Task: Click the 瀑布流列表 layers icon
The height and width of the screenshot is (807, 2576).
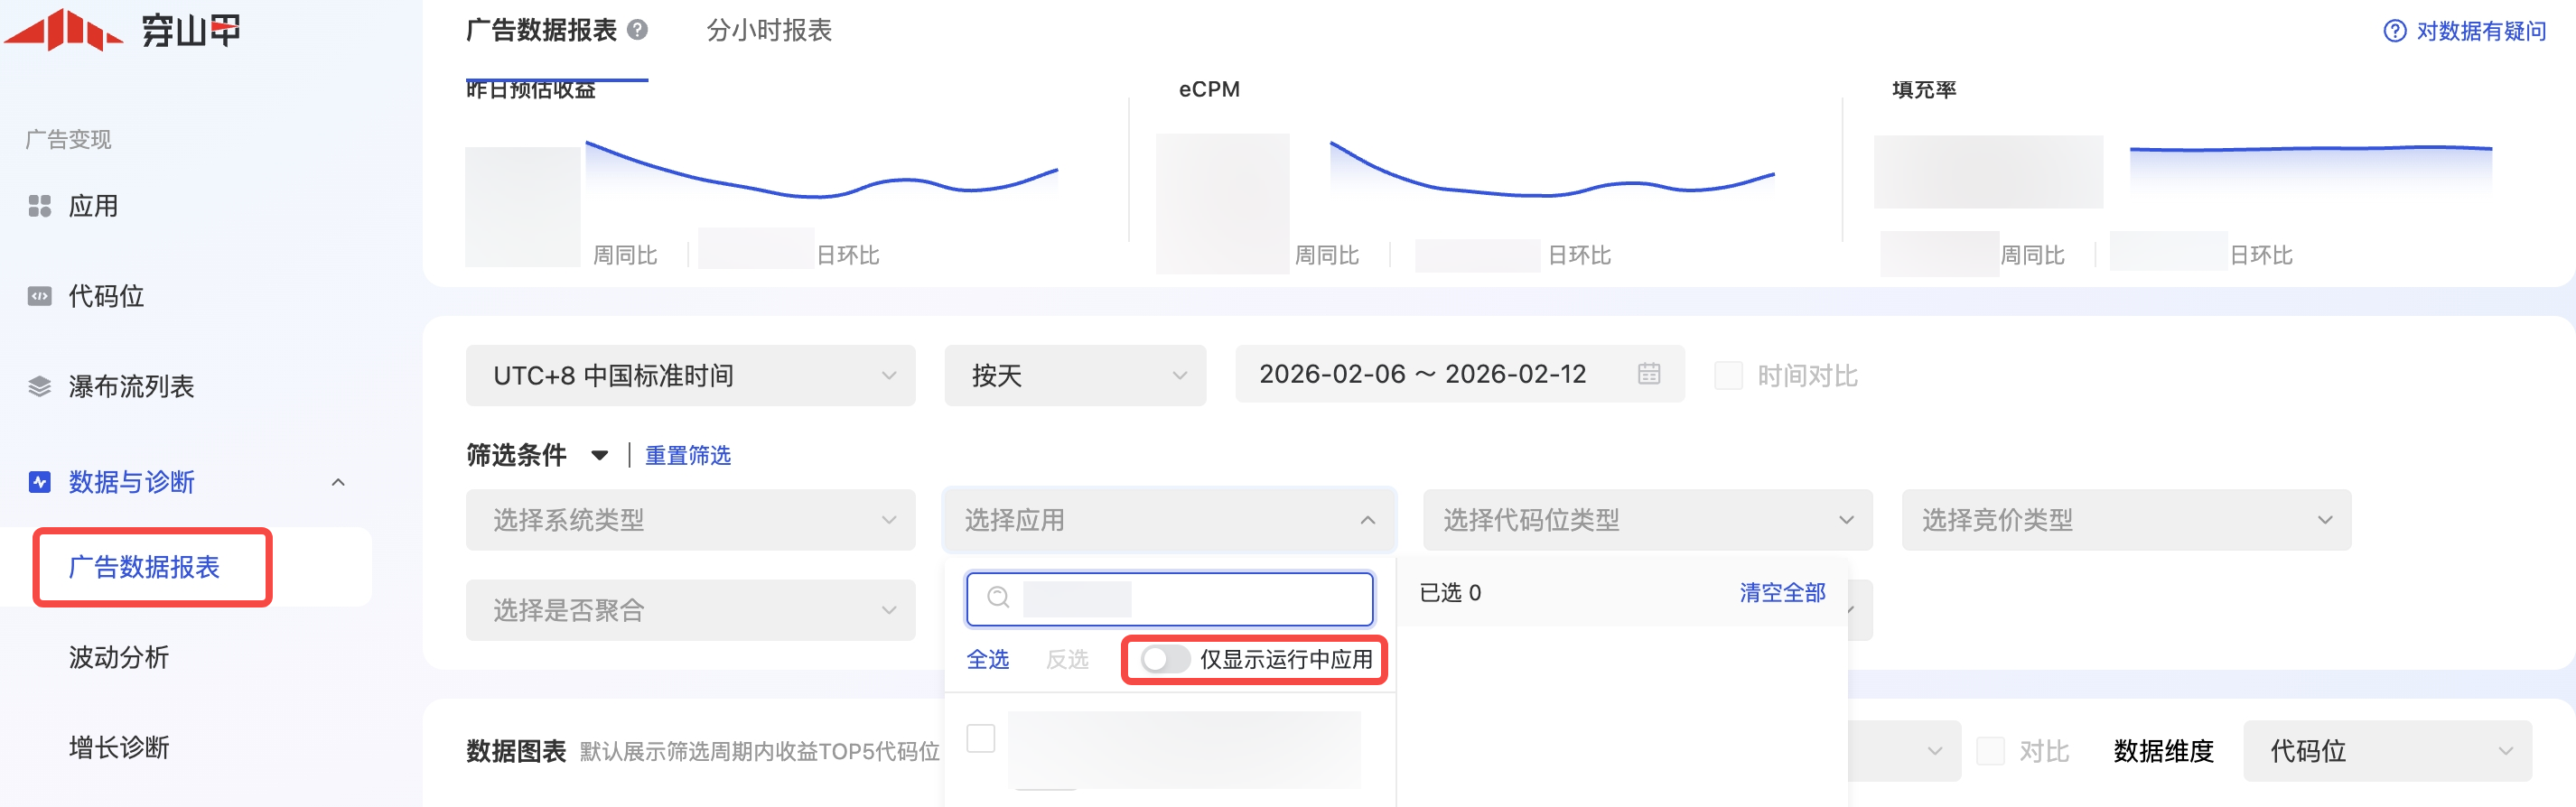Action: [39, 386]
